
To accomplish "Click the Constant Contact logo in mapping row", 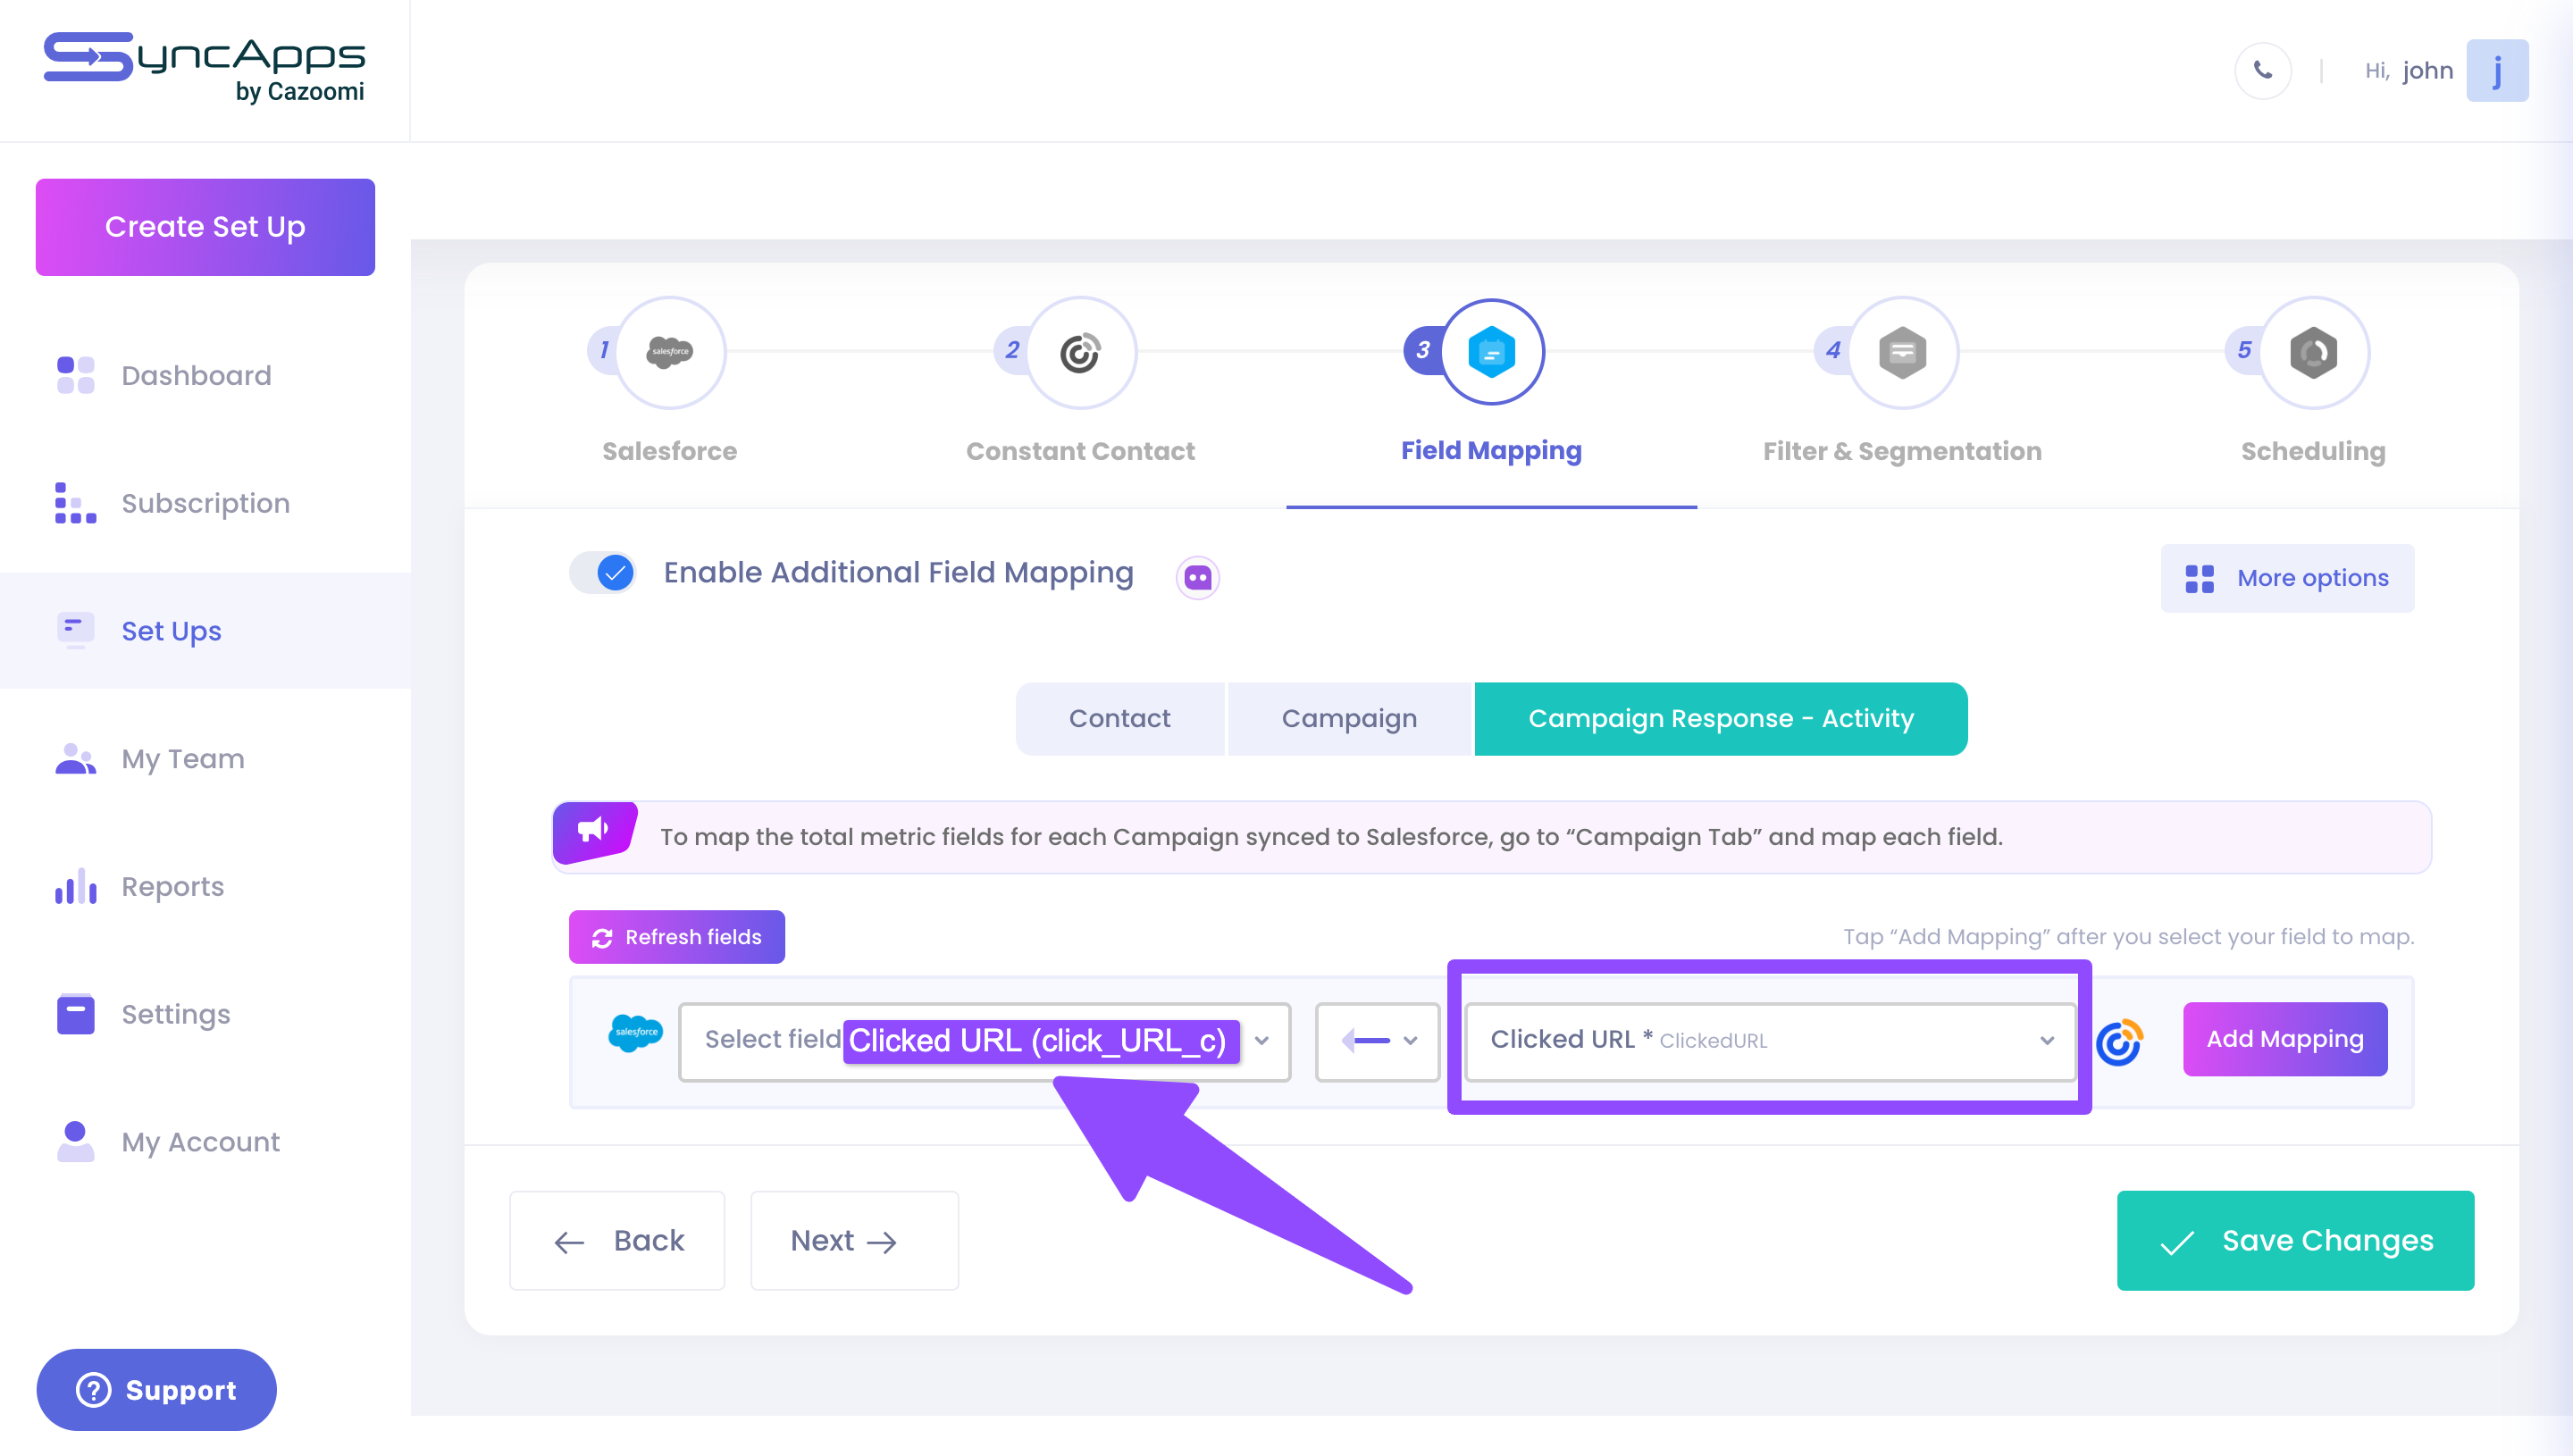I will click(x=2119, y=1042).
